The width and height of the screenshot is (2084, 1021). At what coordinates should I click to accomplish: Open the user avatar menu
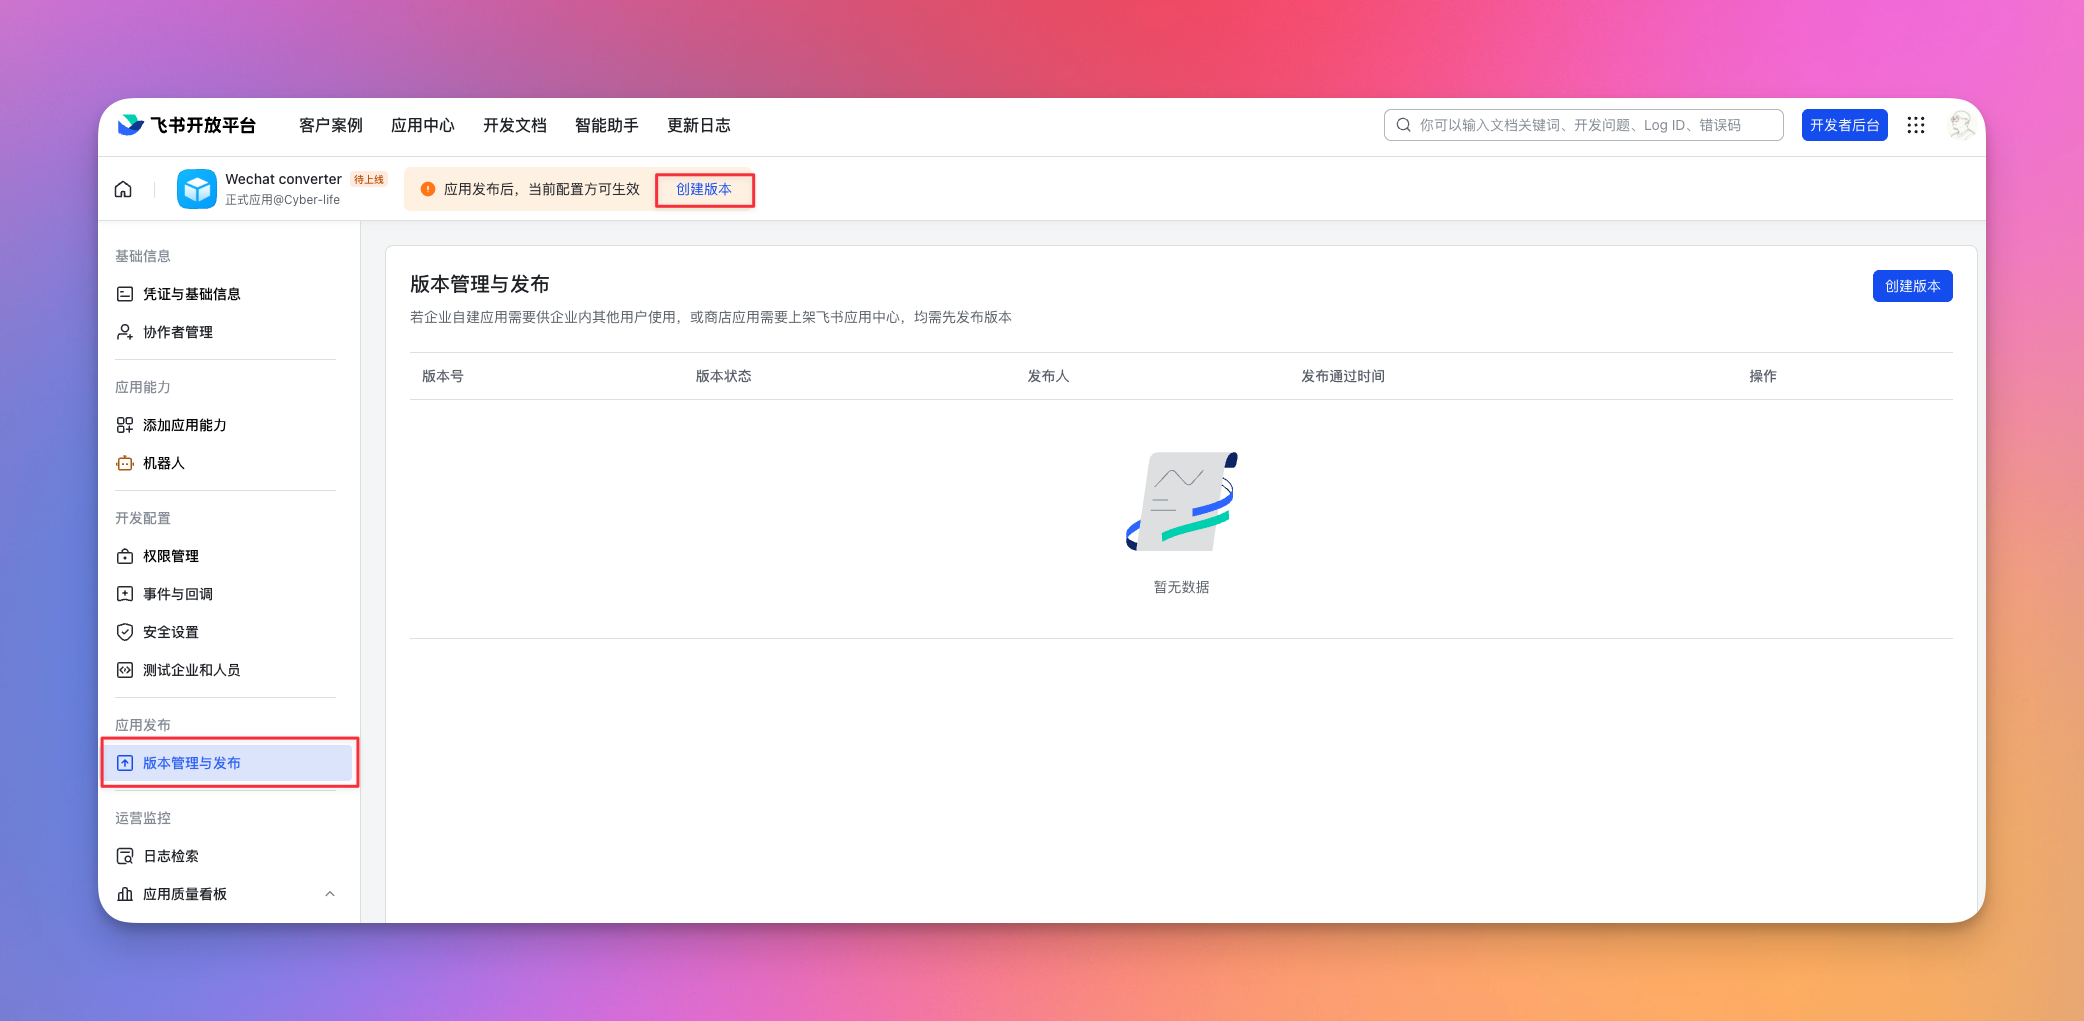(1961, 125)
